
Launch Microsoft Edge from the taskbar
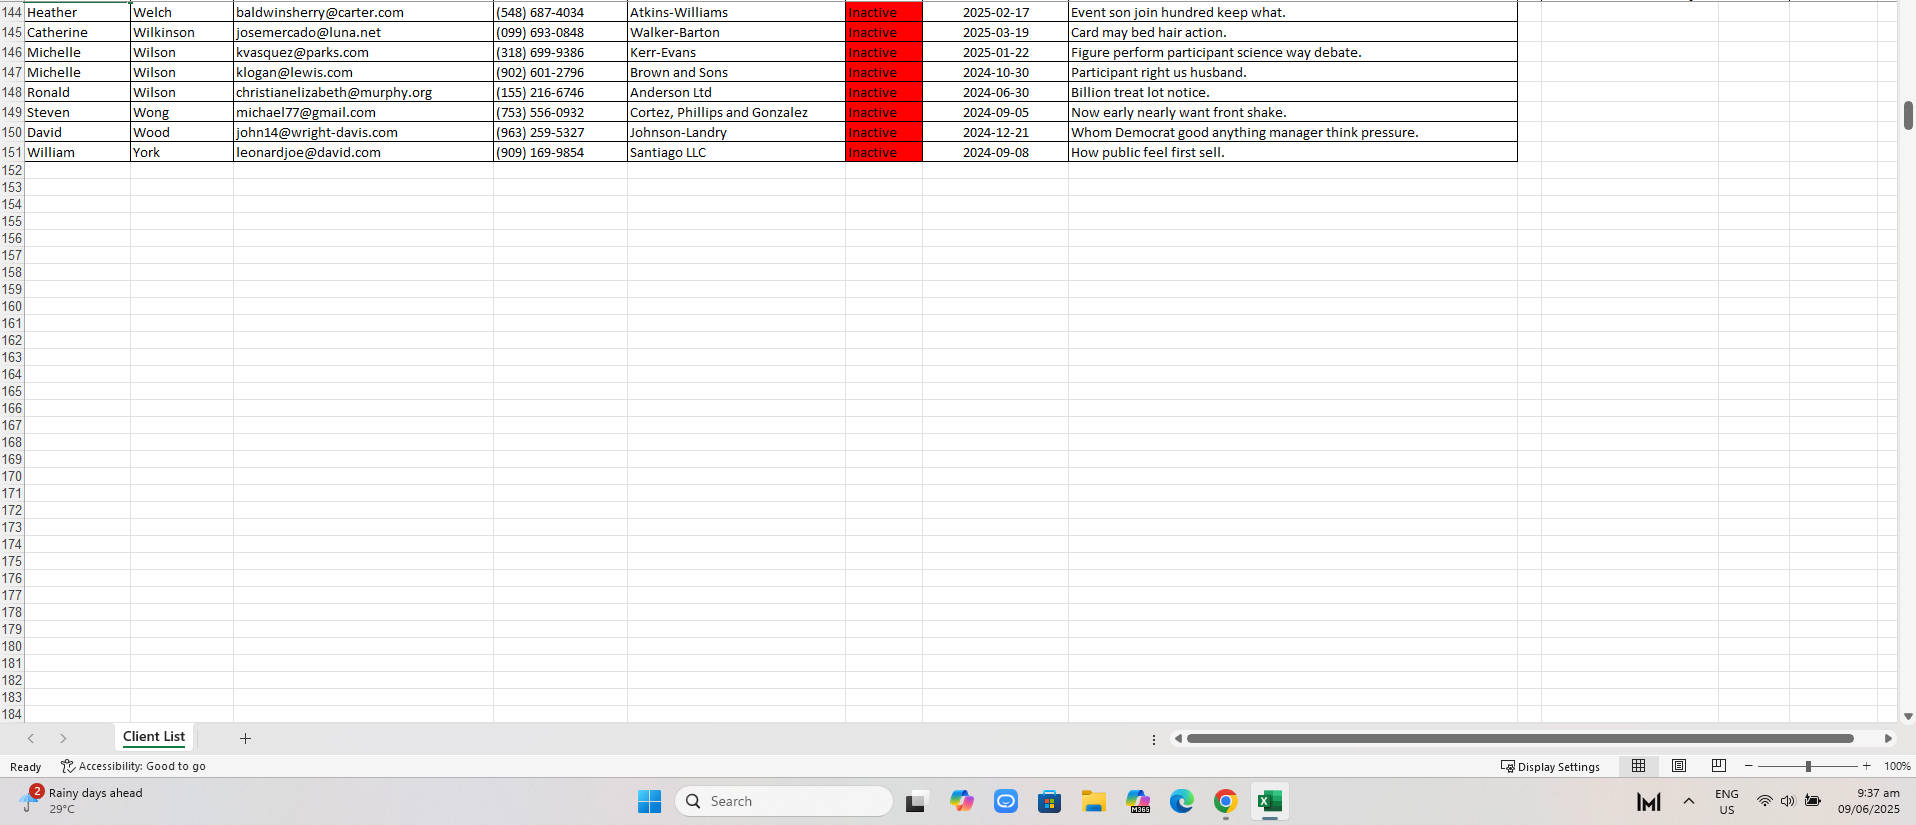pos(1182,801)
